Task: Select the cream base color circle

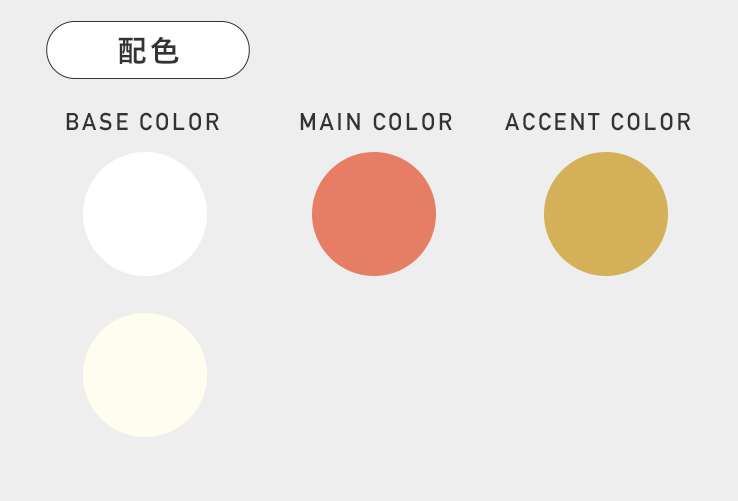Action: [145, 375]
